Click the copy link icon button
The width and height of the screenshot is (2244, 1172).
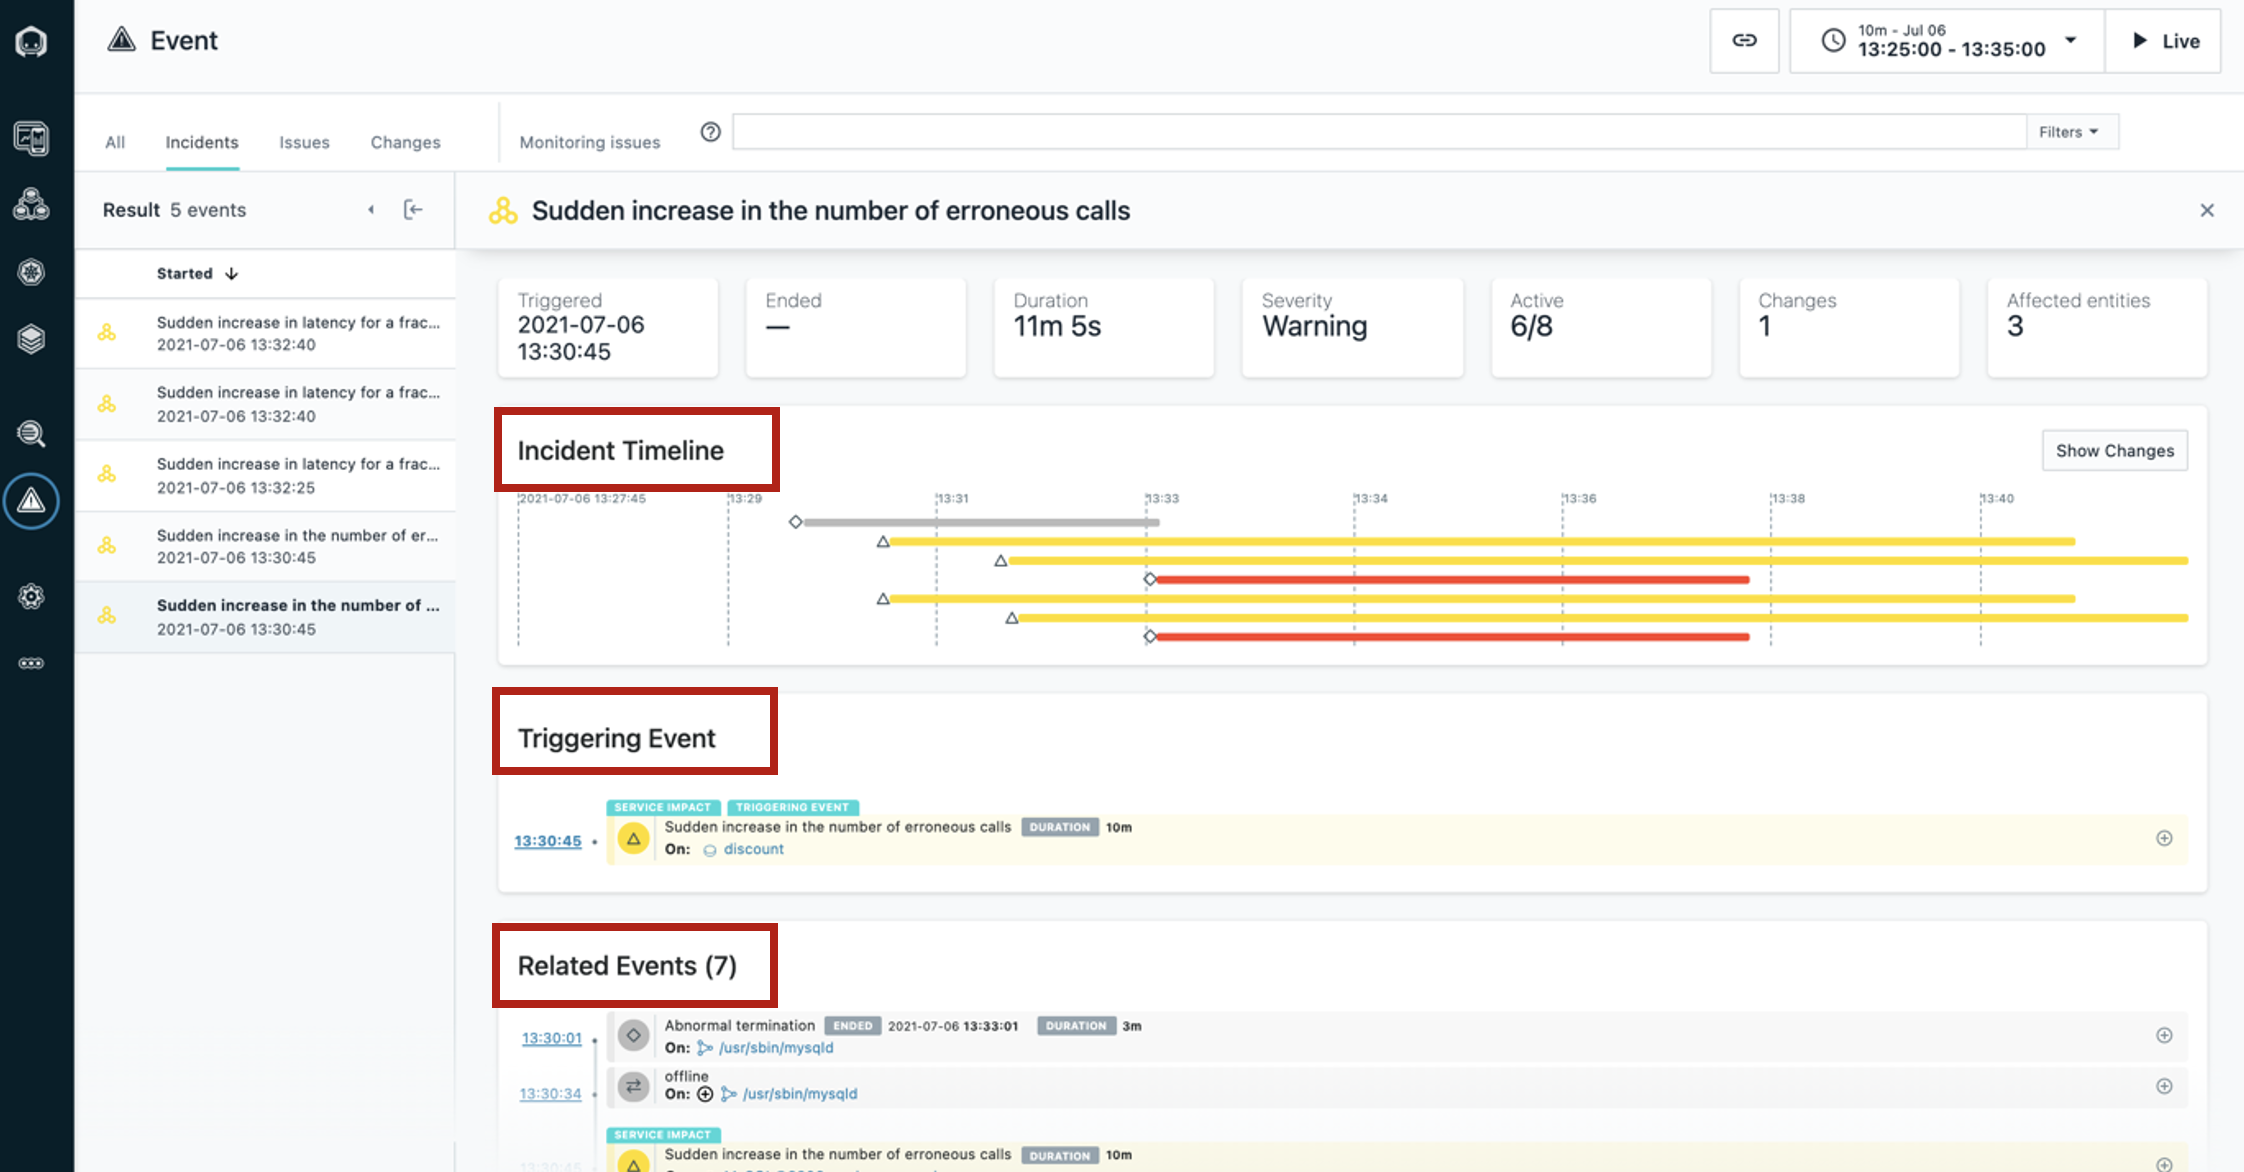coord(1744,41)
